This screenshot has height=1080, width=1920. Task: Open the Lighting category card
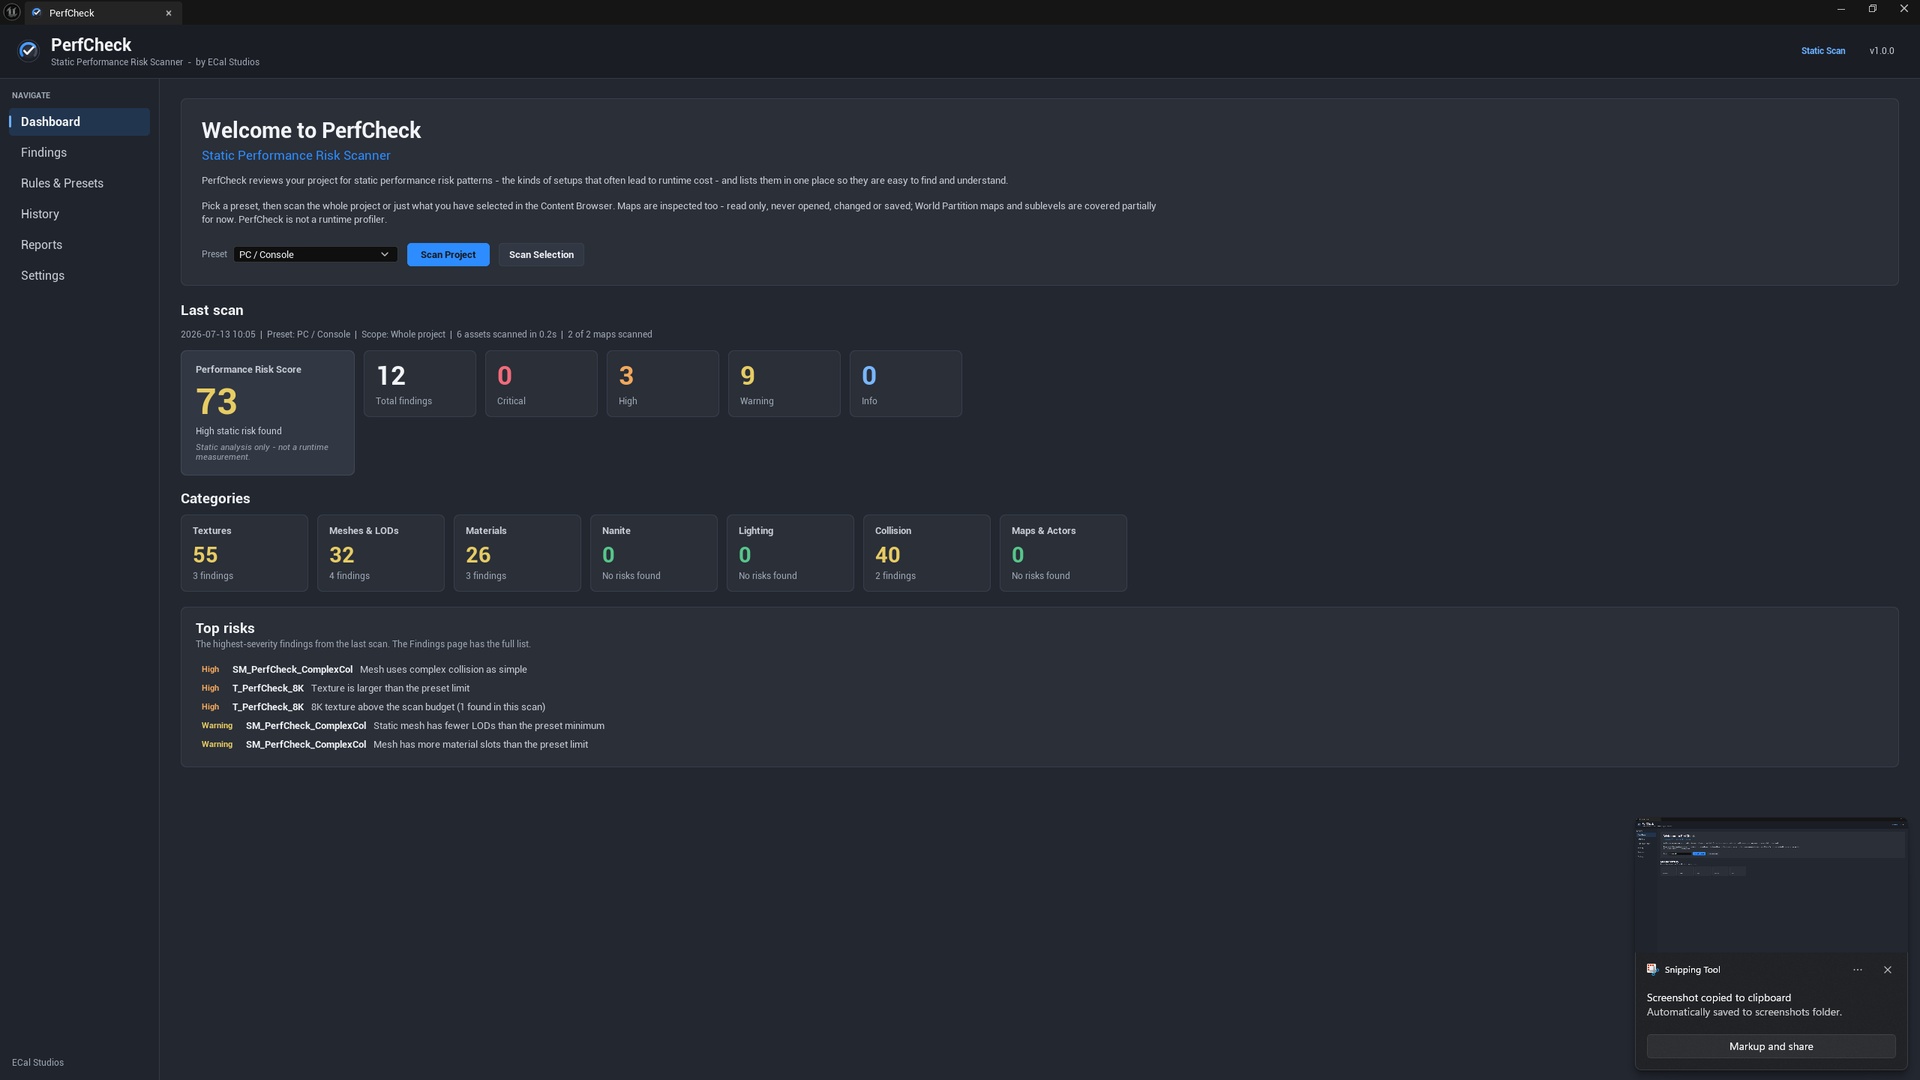[790, 553]
